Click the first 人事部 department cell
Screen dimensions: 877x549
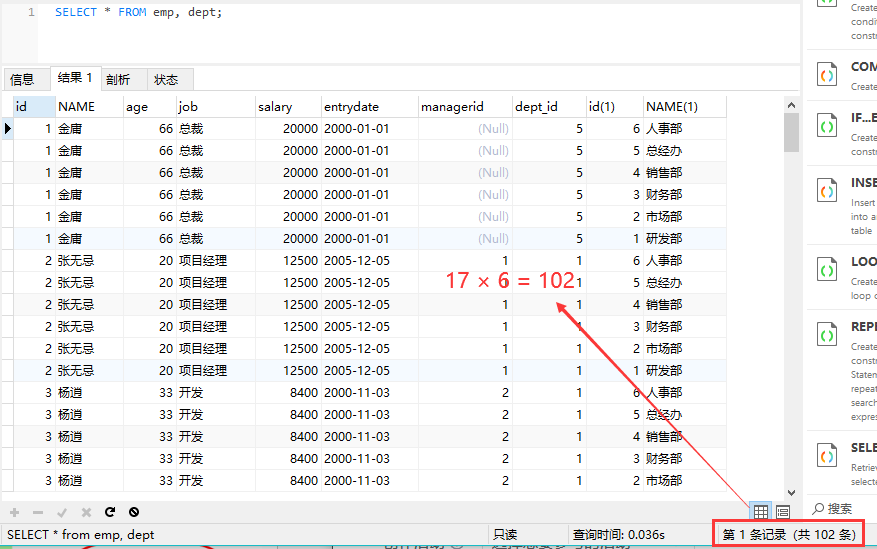click(685, 129)
